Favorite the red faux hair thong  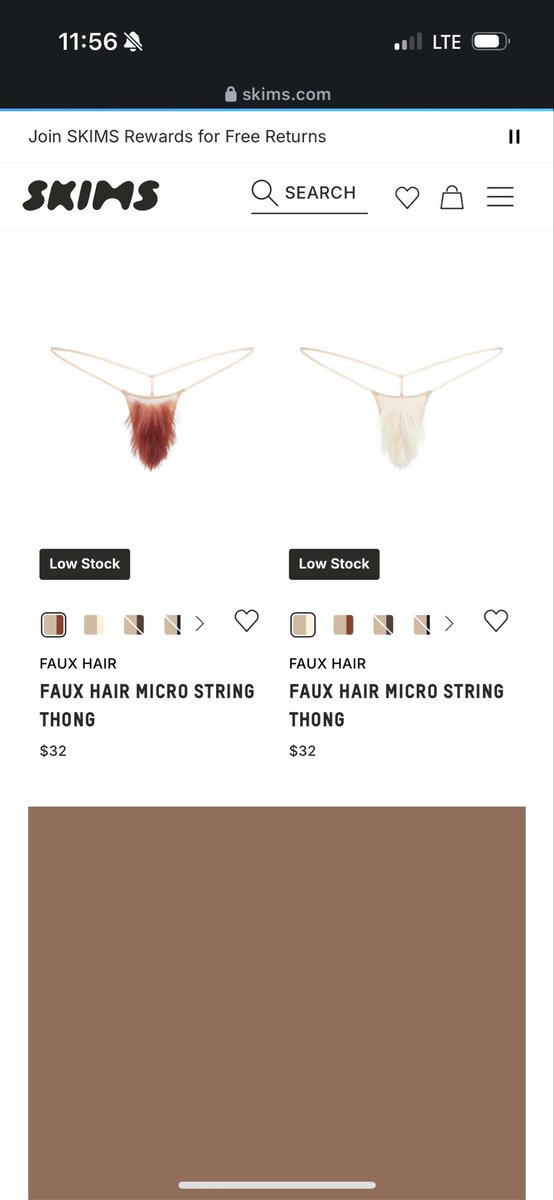click(246, 621)
